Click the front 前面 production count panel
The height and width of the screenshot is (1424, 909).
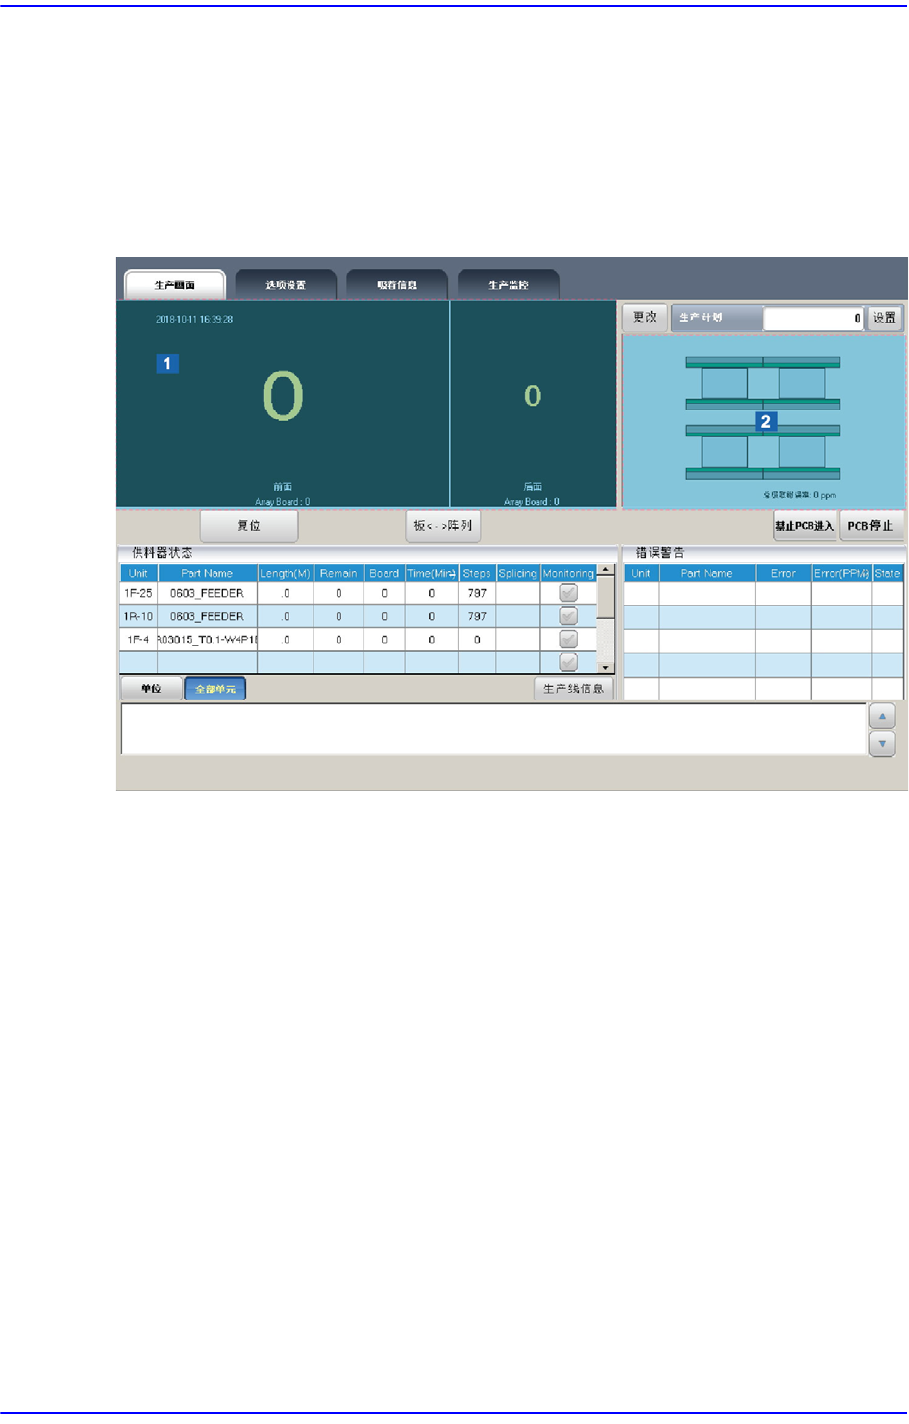click(283, 404)
